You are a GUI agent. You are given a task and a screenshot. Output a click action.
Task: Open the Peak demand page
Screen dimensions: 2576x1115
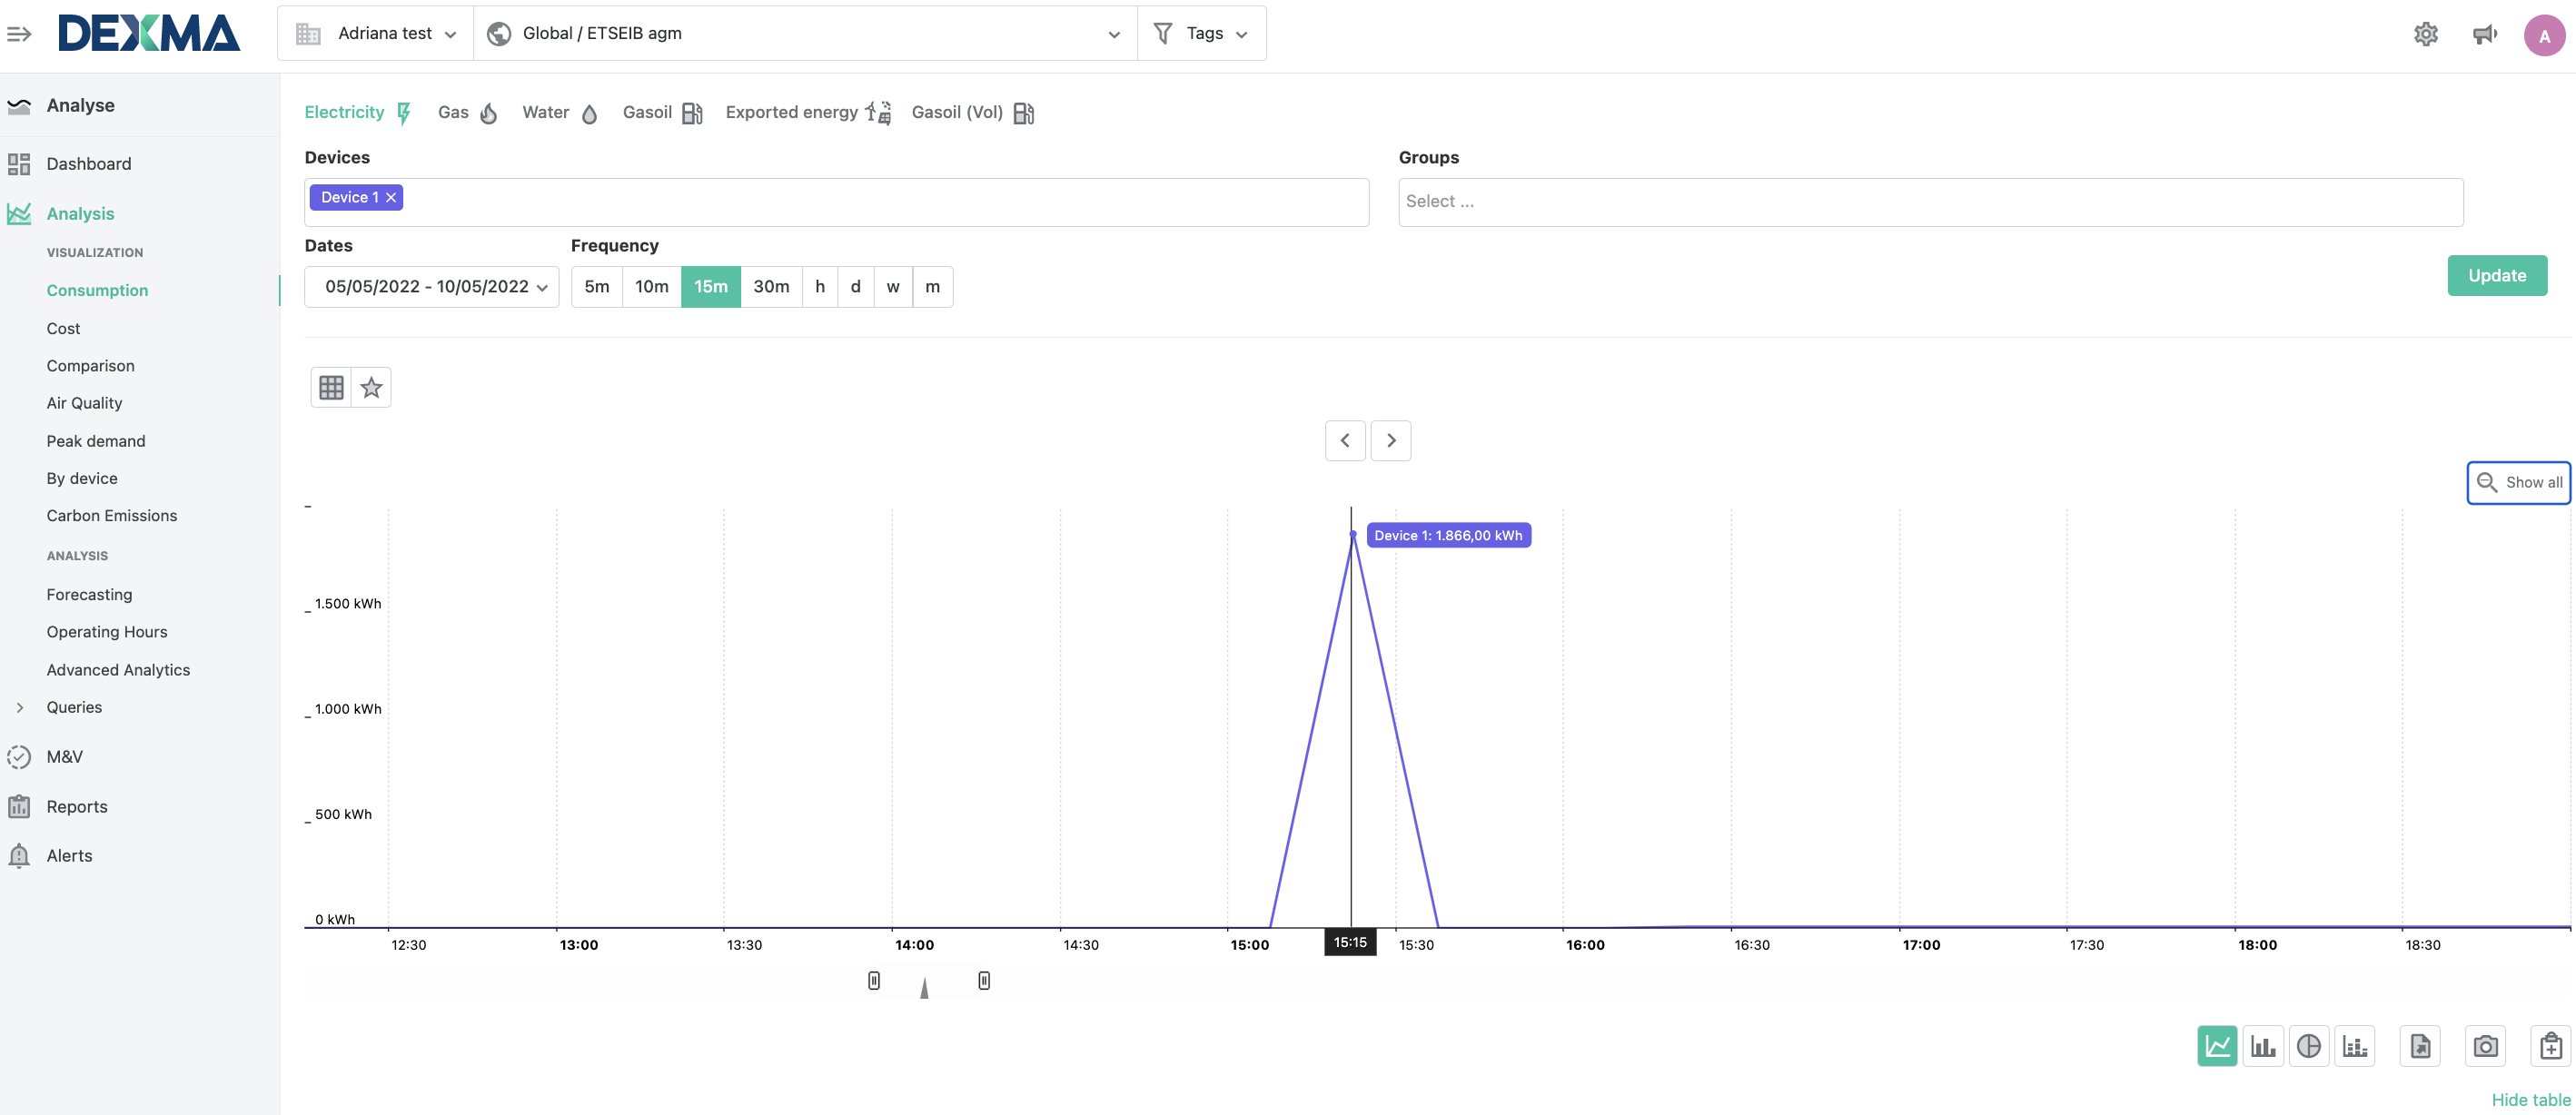(x=95, y=440)
